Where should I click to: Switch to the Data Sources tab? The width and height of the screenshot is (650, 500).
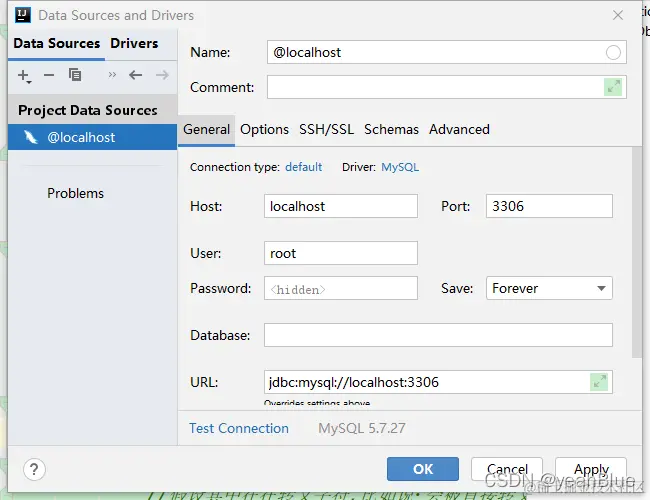click(57, 44)
